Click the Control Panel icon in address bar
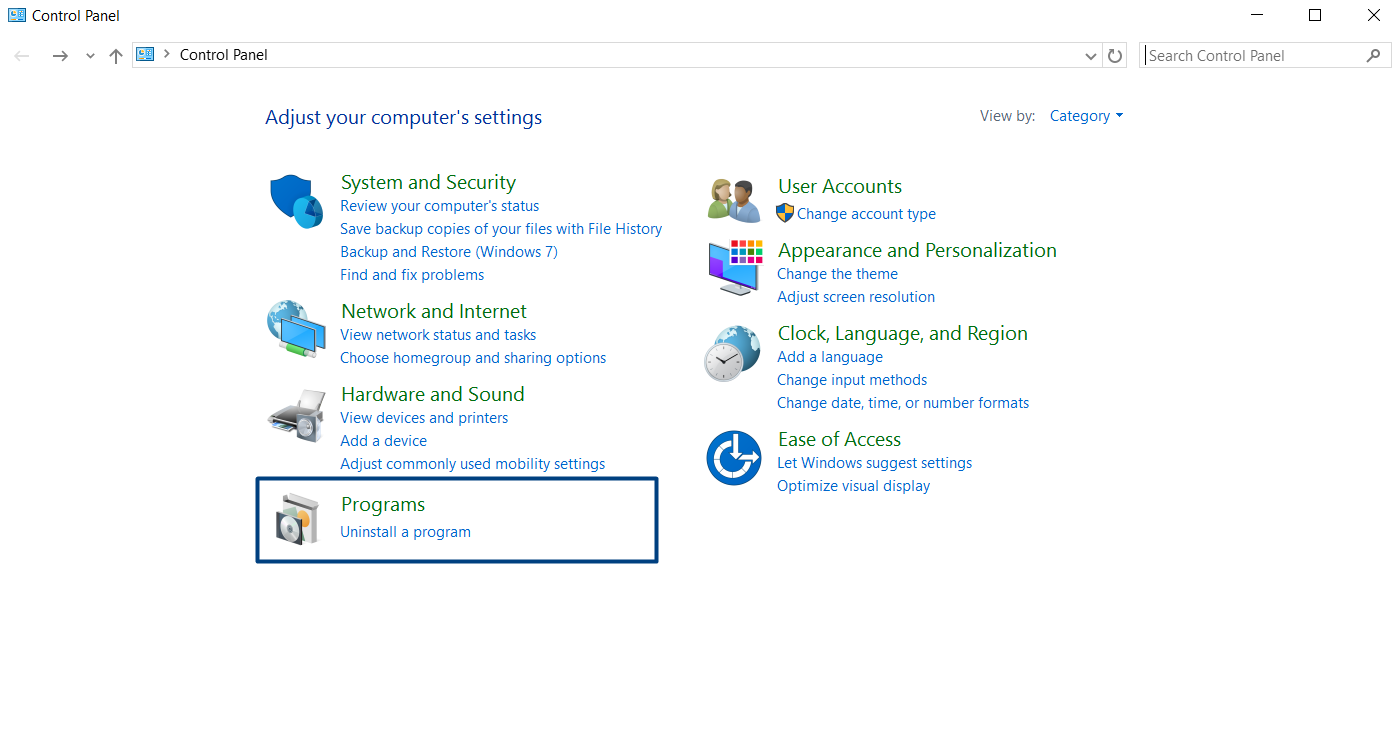Screen dimensions: 1400x734 point(146,55)
